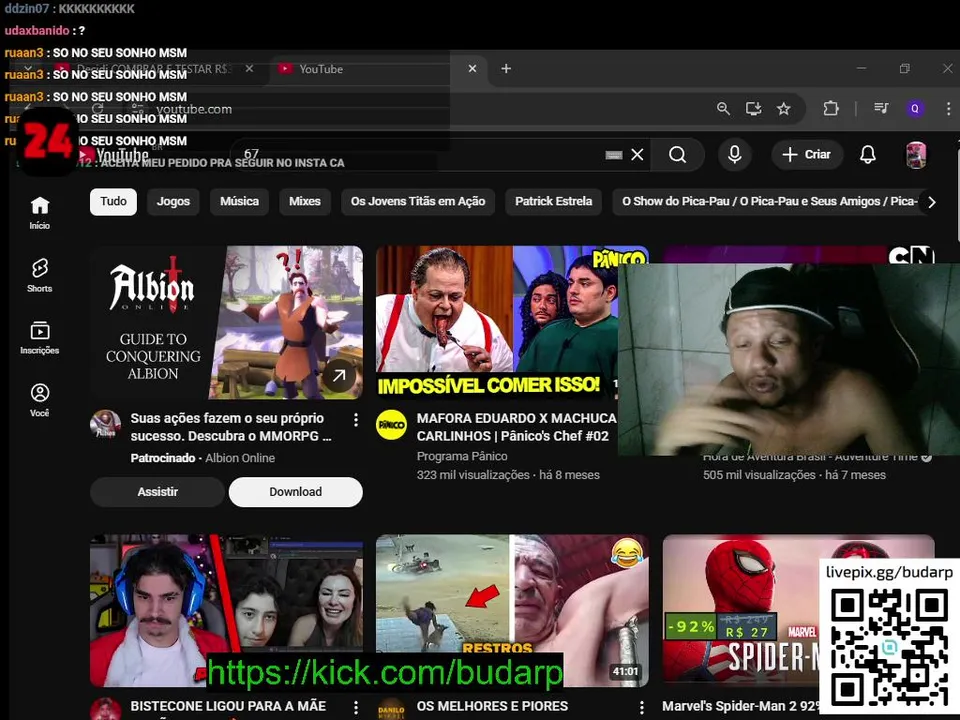Bookmark this page with star icon
The width and height of the screenshot is (960, 720).
click(783, 109)
